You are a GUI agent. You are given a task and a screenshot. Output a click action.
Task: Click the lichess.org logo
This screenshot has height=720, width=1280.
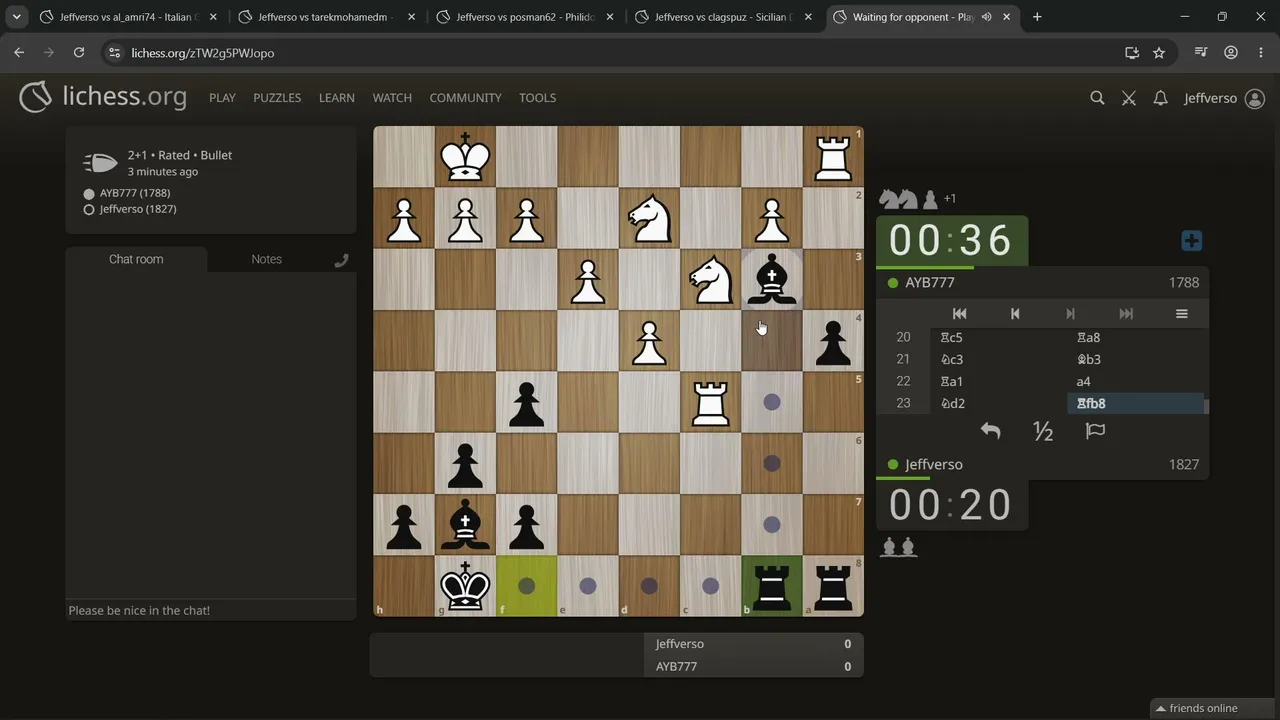click(103, 97)
